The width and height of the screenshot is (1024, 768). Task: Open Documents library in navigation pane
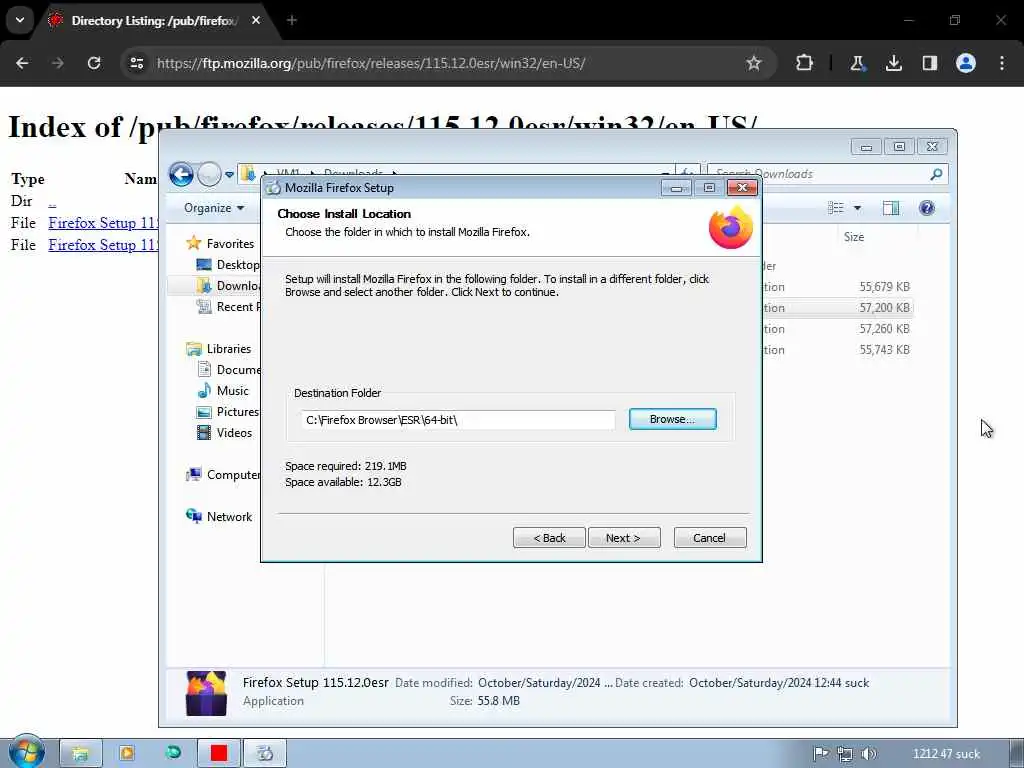pos(229,370)
